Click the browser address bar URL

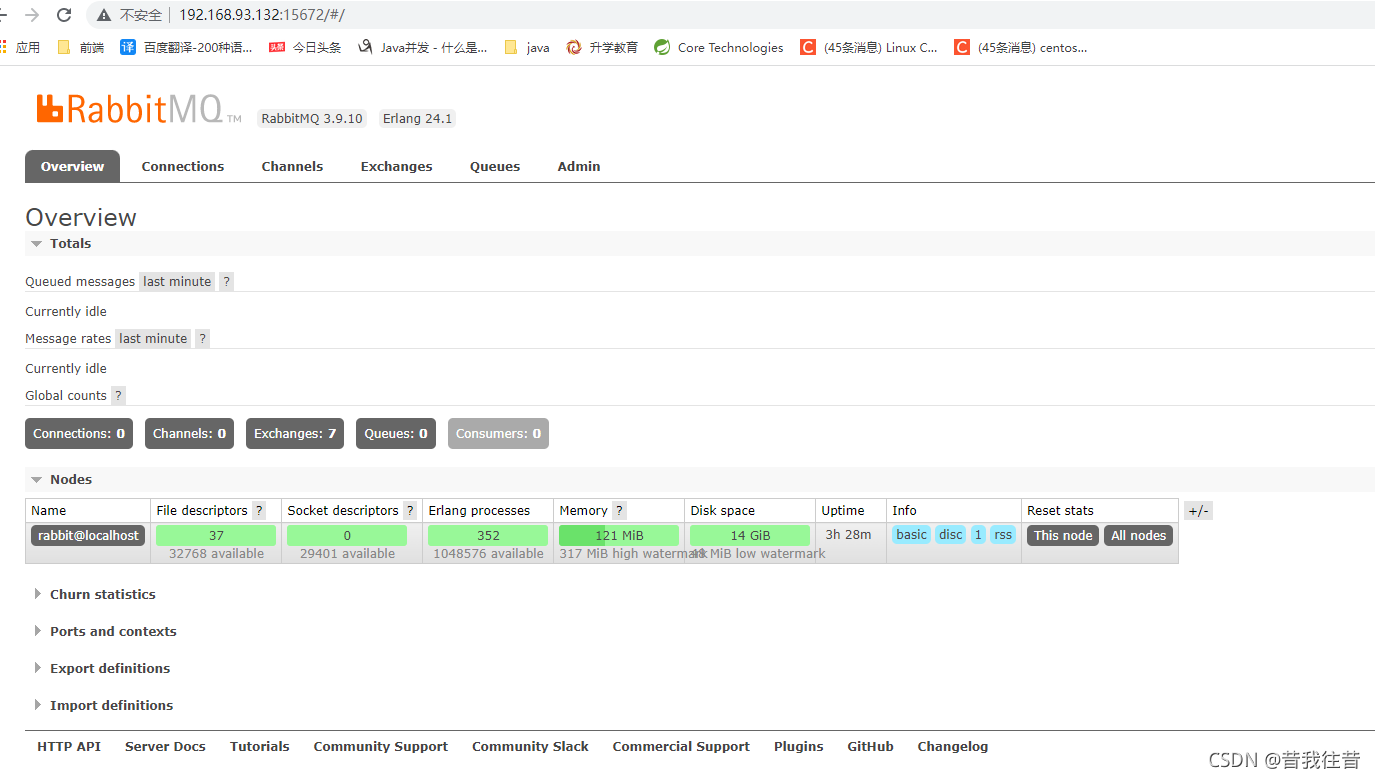pos(262,15)
